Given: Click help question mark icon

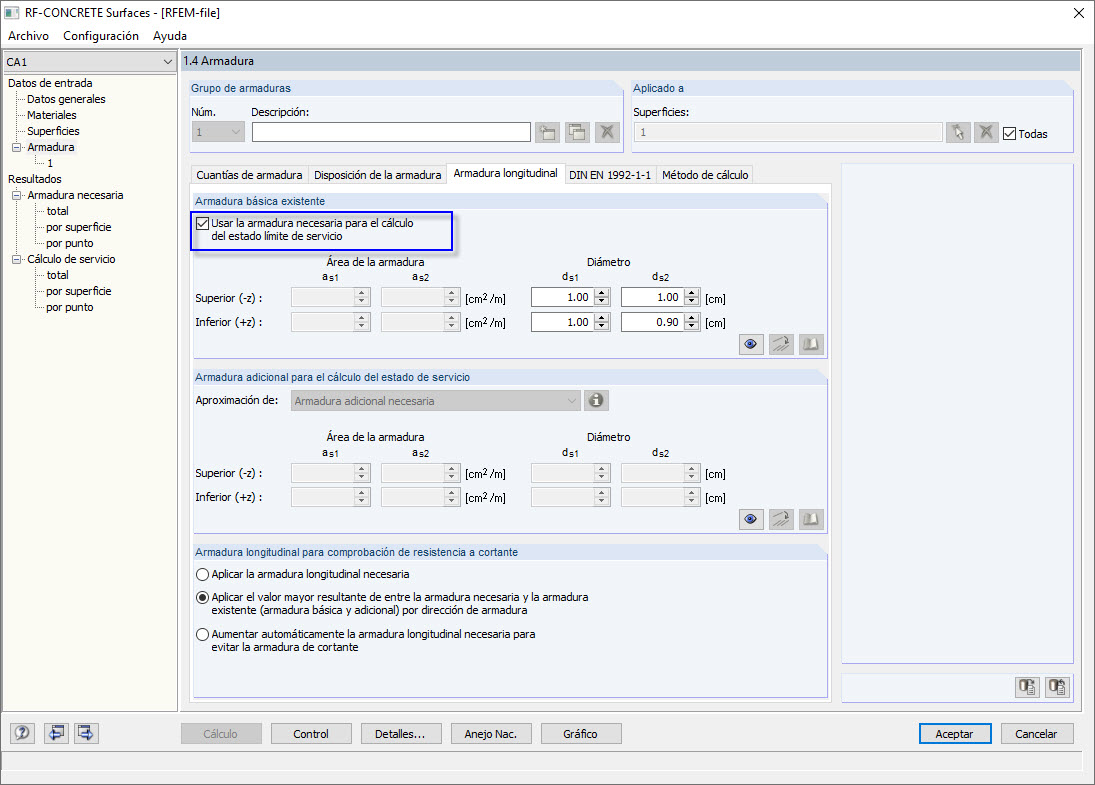Looking at the screenshot, I should tap(22, 733).
